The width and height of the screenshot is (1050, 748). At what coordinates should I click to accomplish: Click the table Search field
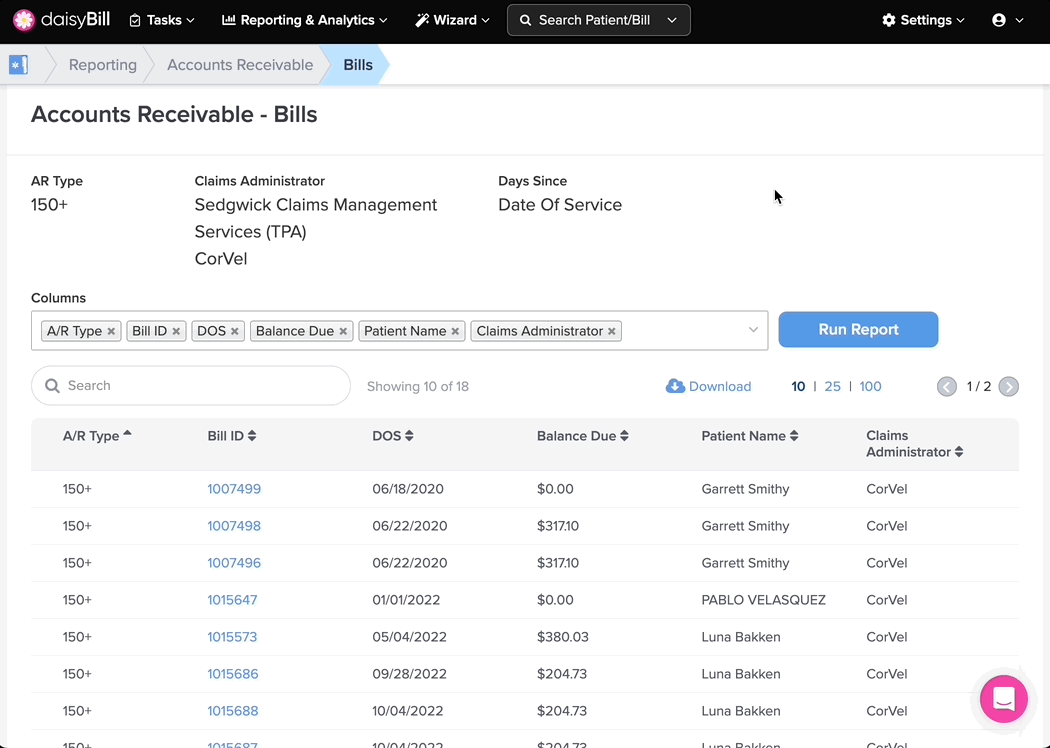tap(191, 386)
